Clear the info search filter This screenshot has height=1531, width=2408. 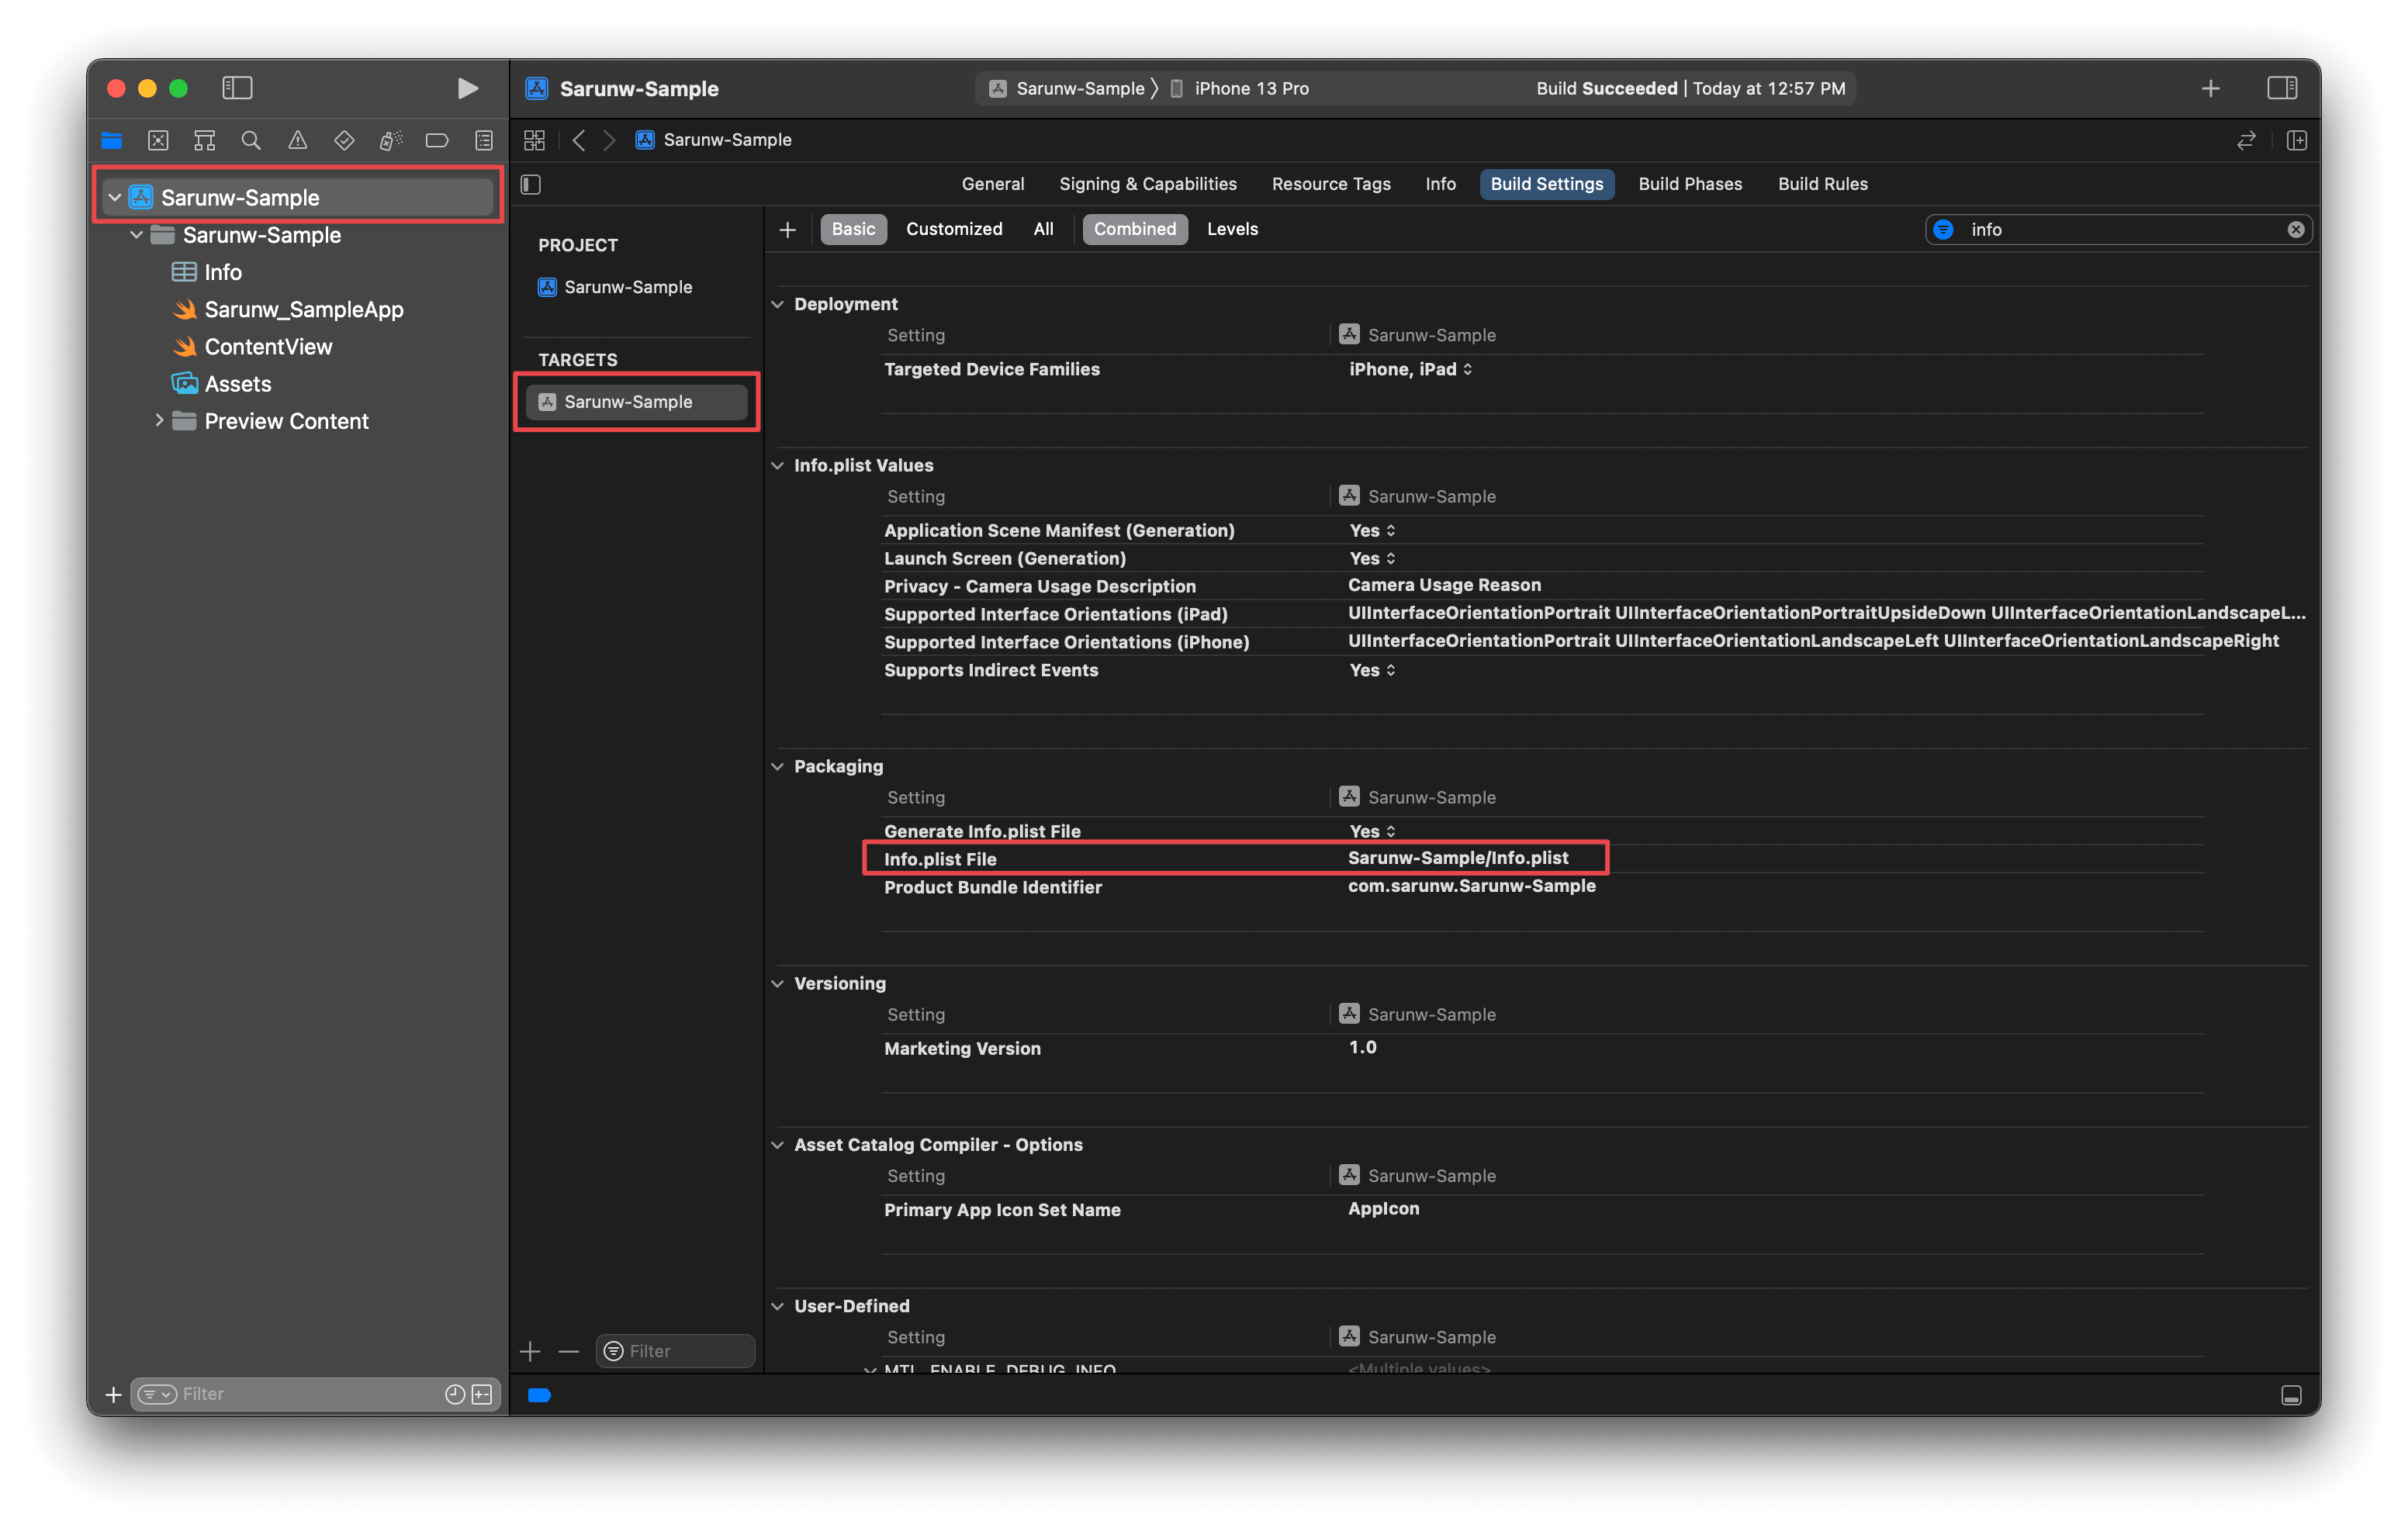pos(2295,230)
